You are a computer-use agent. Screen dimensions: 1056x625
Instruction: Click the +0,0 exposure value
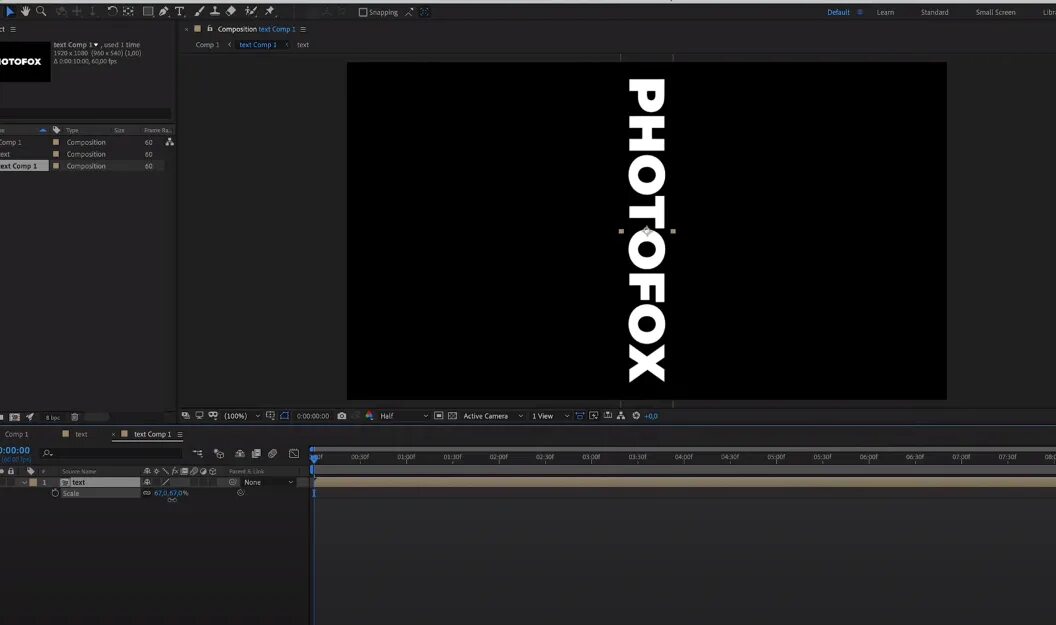pos(651,416)
